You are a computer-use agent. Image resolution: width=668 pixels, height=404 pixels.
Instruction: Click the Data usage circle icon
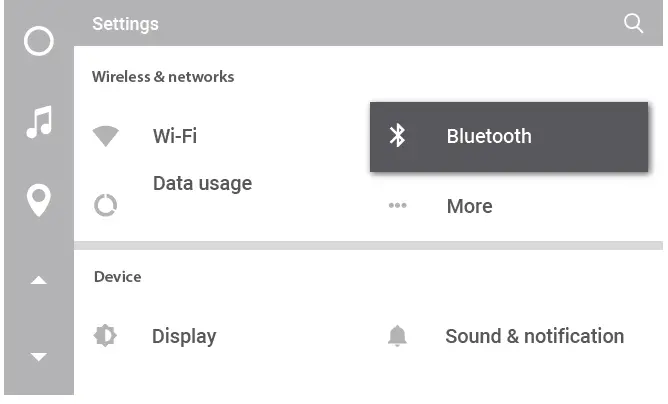click(x=105, y=206)
